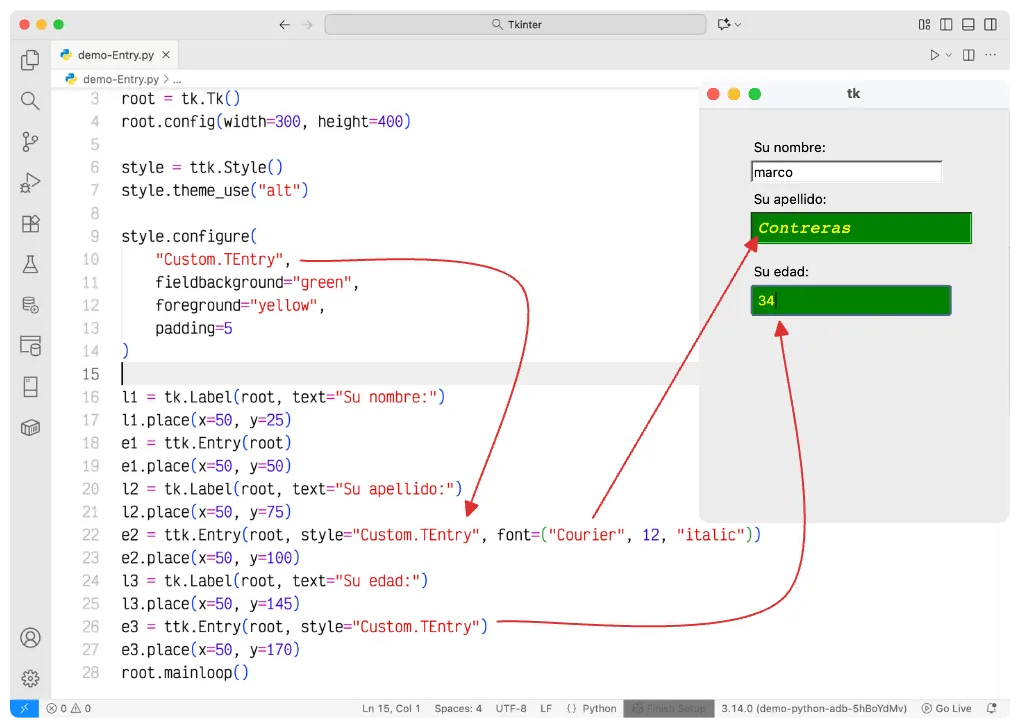This screenshot has width=1020, height=727.
Task: Click demo-Entry.py in the breadcrumb bar
Action: (120, 78)
